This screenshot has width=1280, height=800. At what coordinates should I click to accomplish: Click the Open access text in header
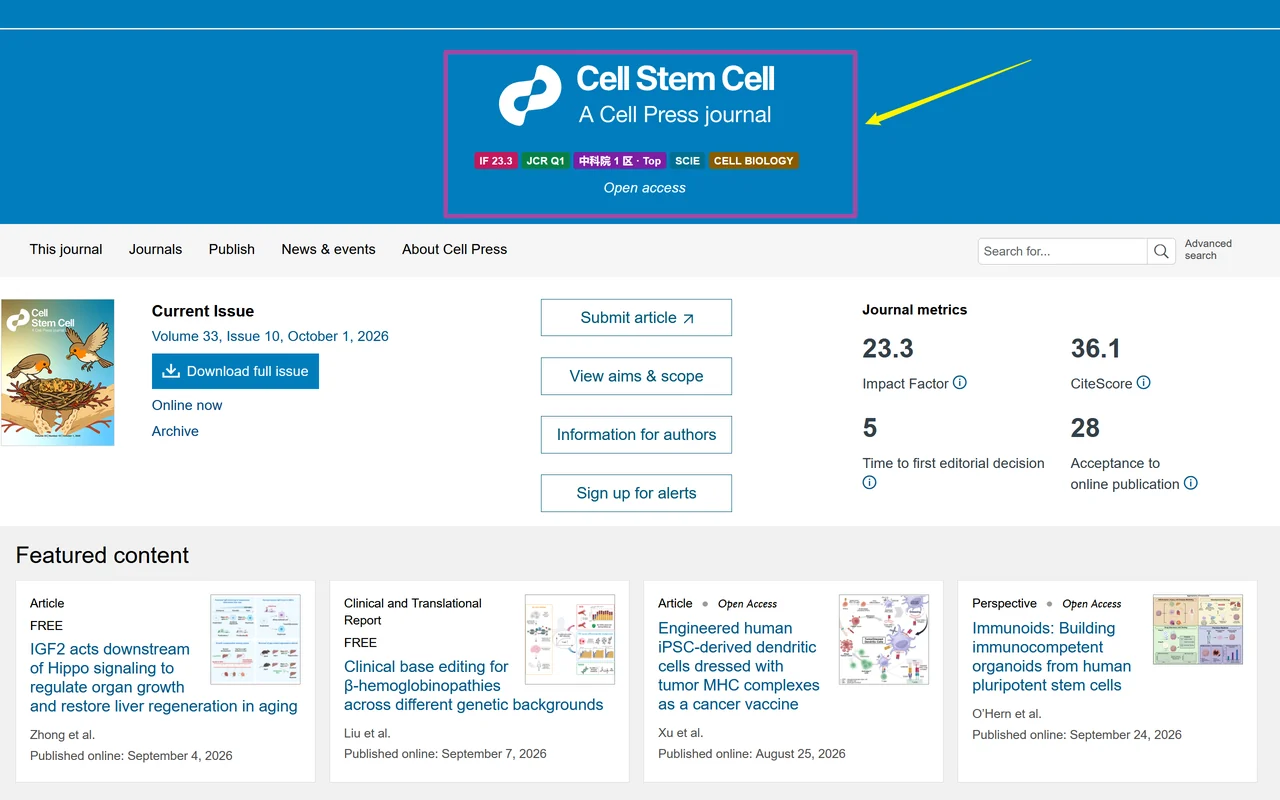(645, 188)
